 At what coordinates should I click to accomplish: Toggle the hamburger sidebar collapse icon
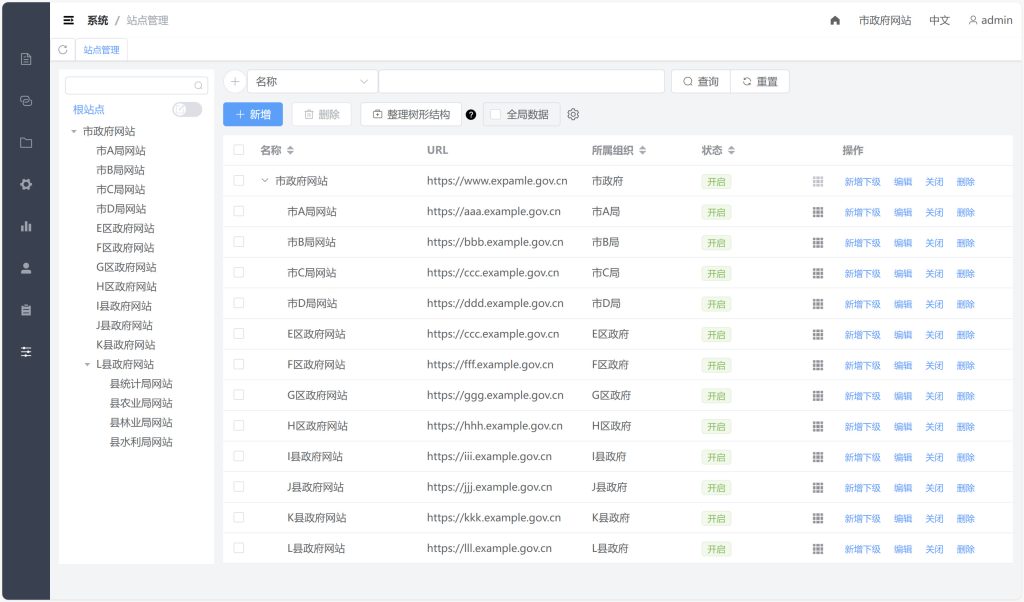pos(69,20)
